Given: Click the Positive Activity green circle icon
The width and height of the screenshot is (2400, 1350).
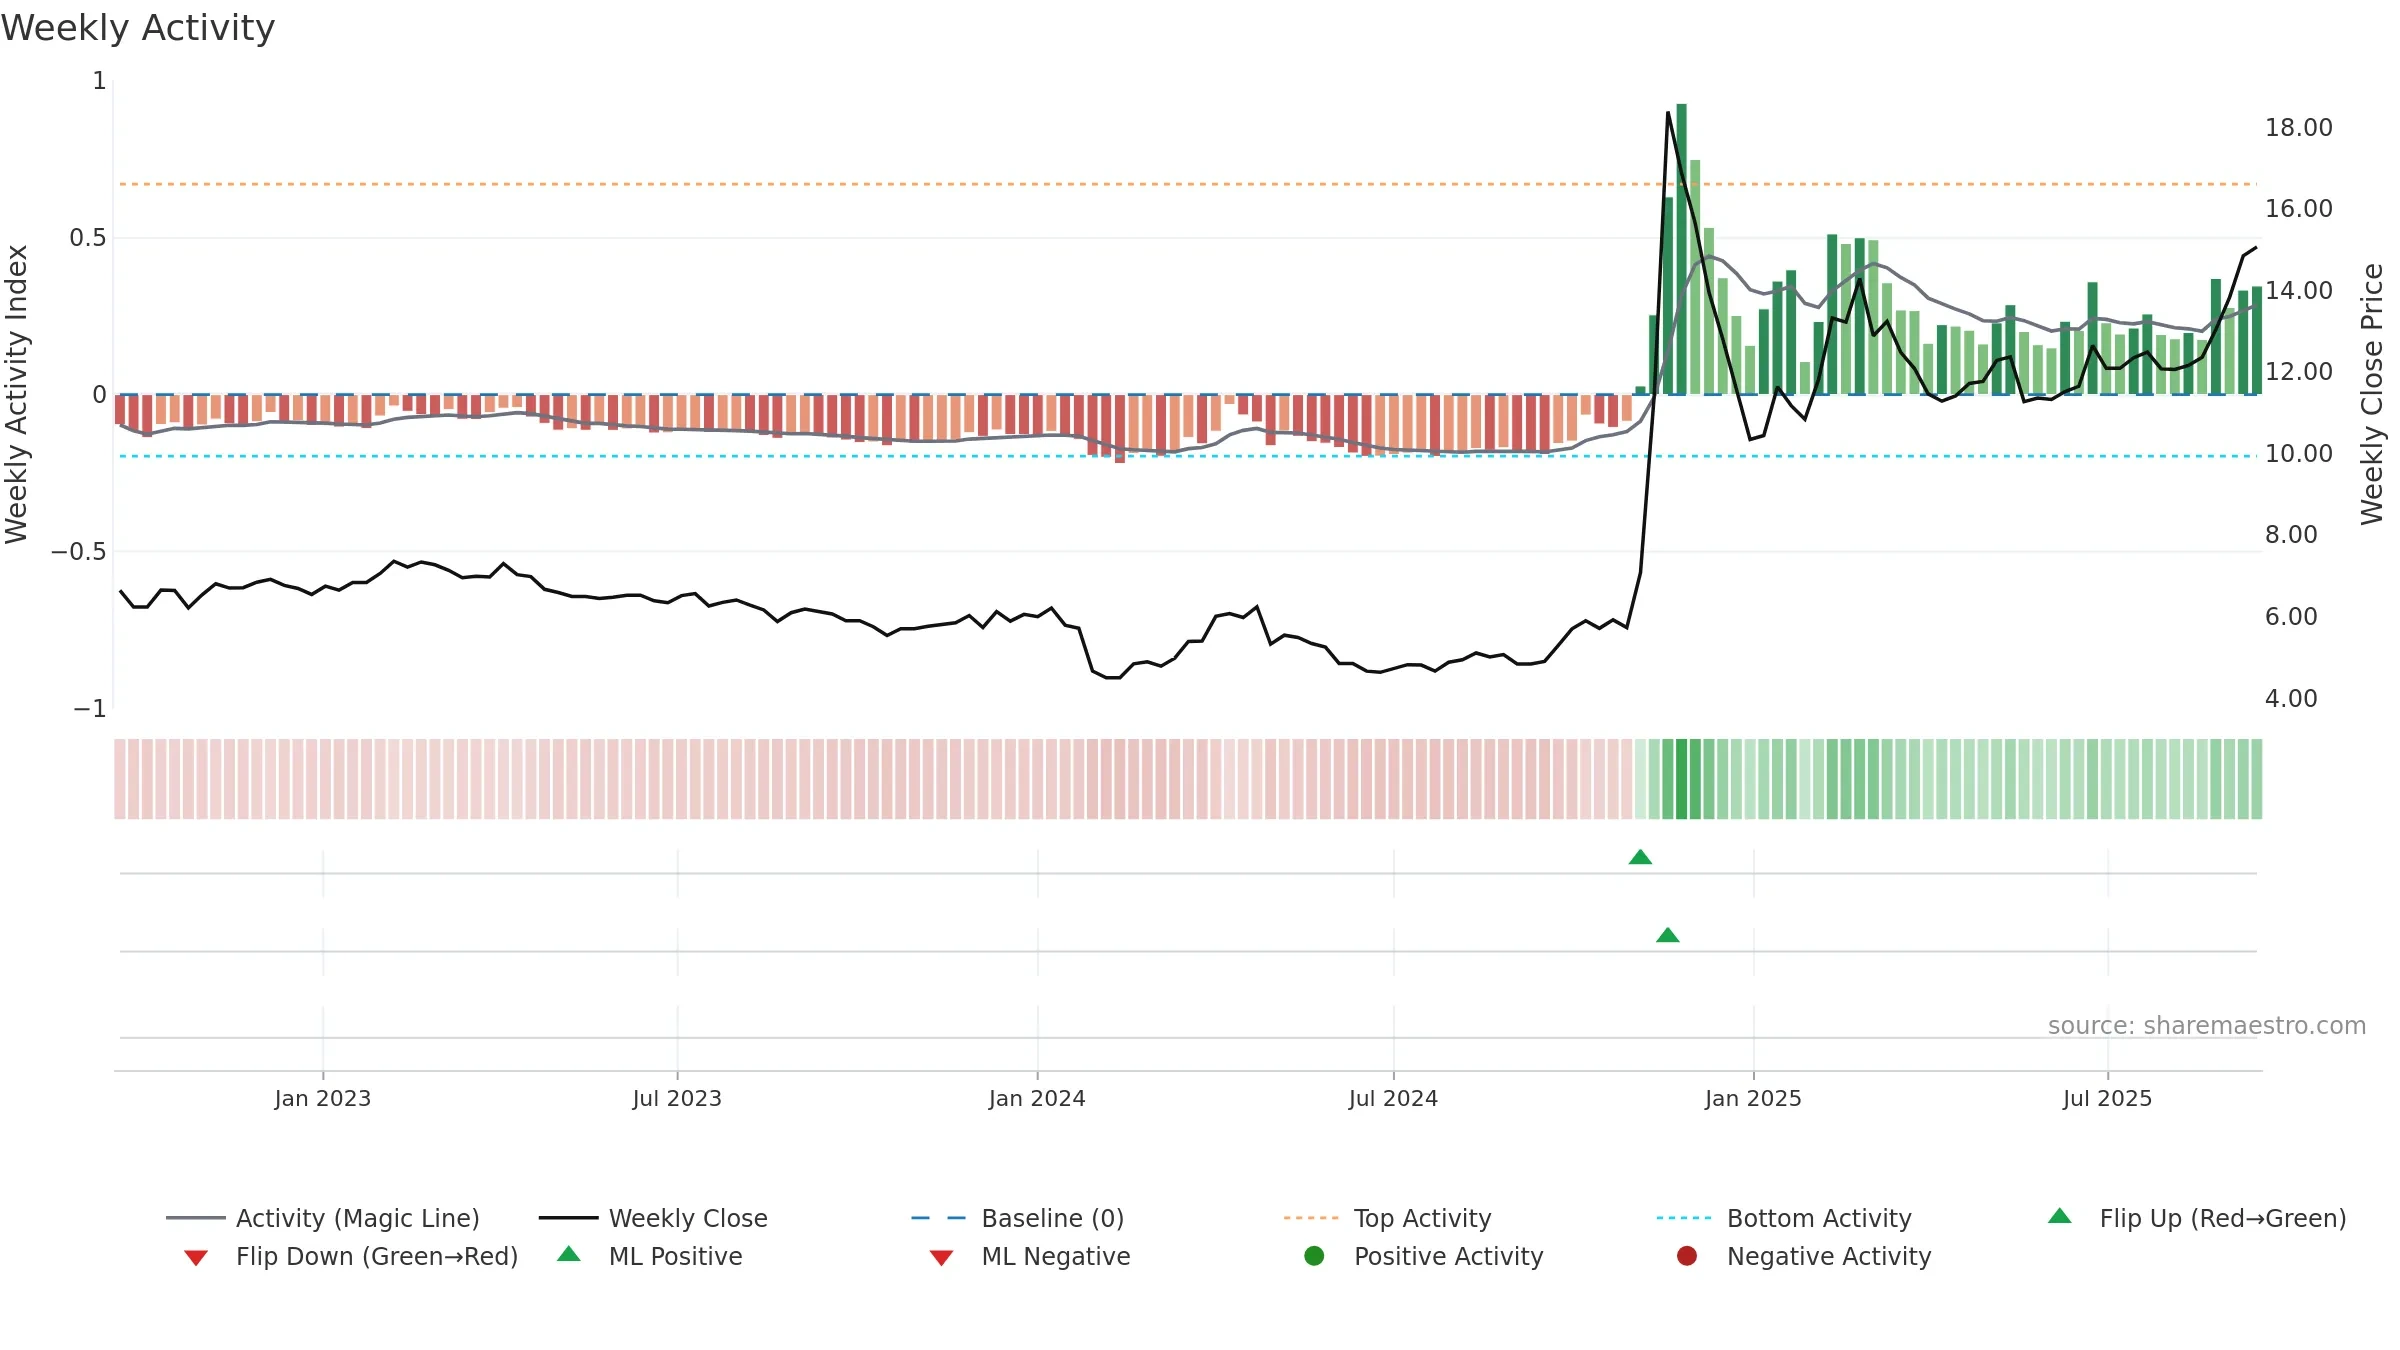Looking at the screenshot, I should [1314, 1255].
